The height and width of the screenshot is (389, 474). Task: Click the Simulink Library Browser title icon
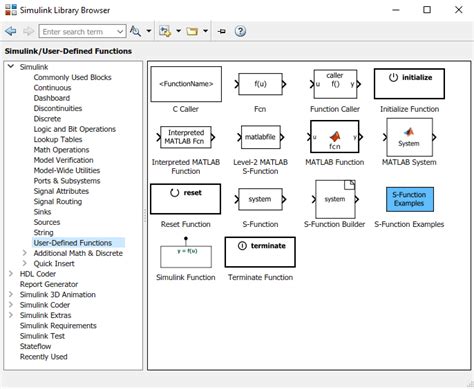11,10
